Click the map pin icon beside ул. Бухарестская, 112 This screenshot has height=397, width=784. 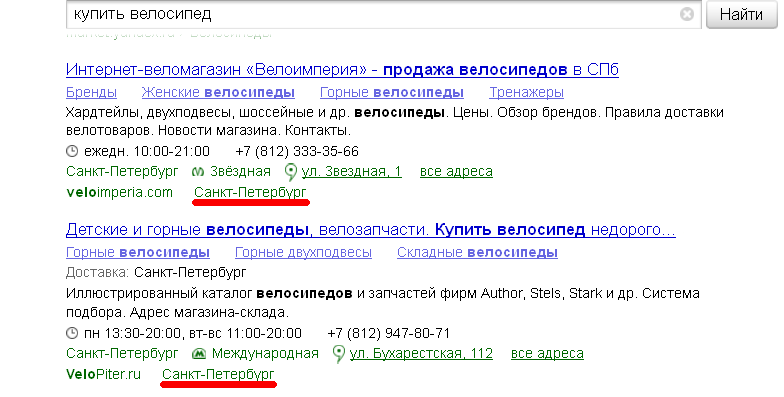point(338,354)
